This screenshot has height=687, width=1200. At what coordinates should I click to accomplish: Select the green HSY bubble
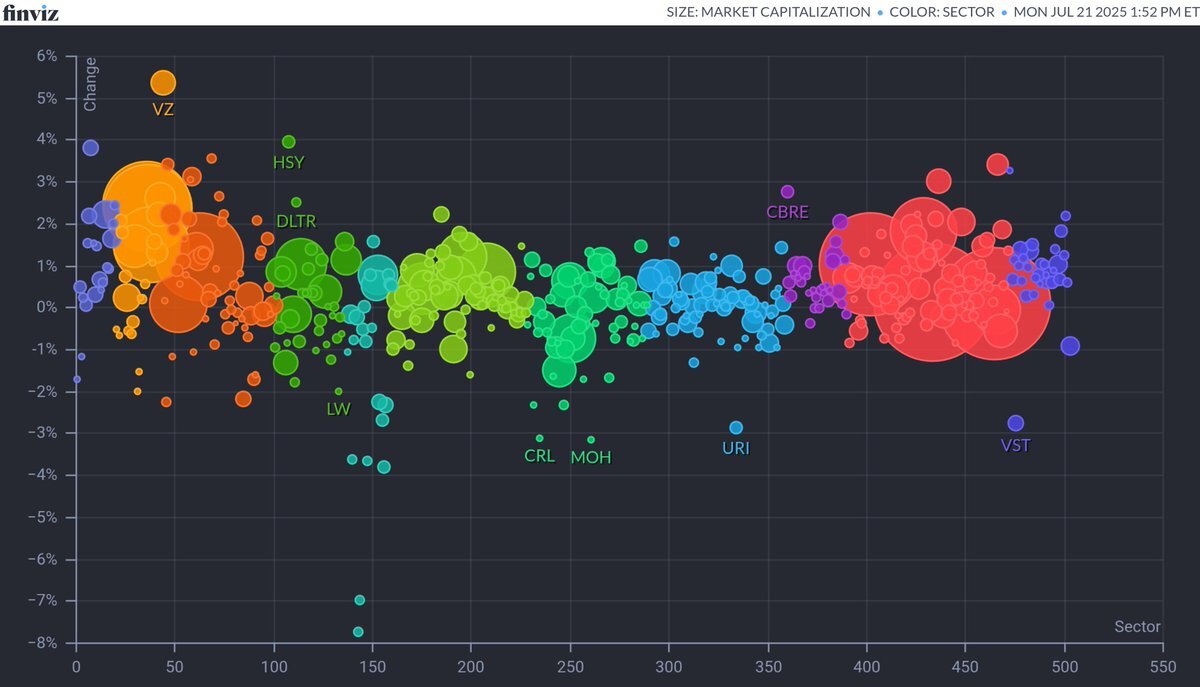(x=289, y=141)
